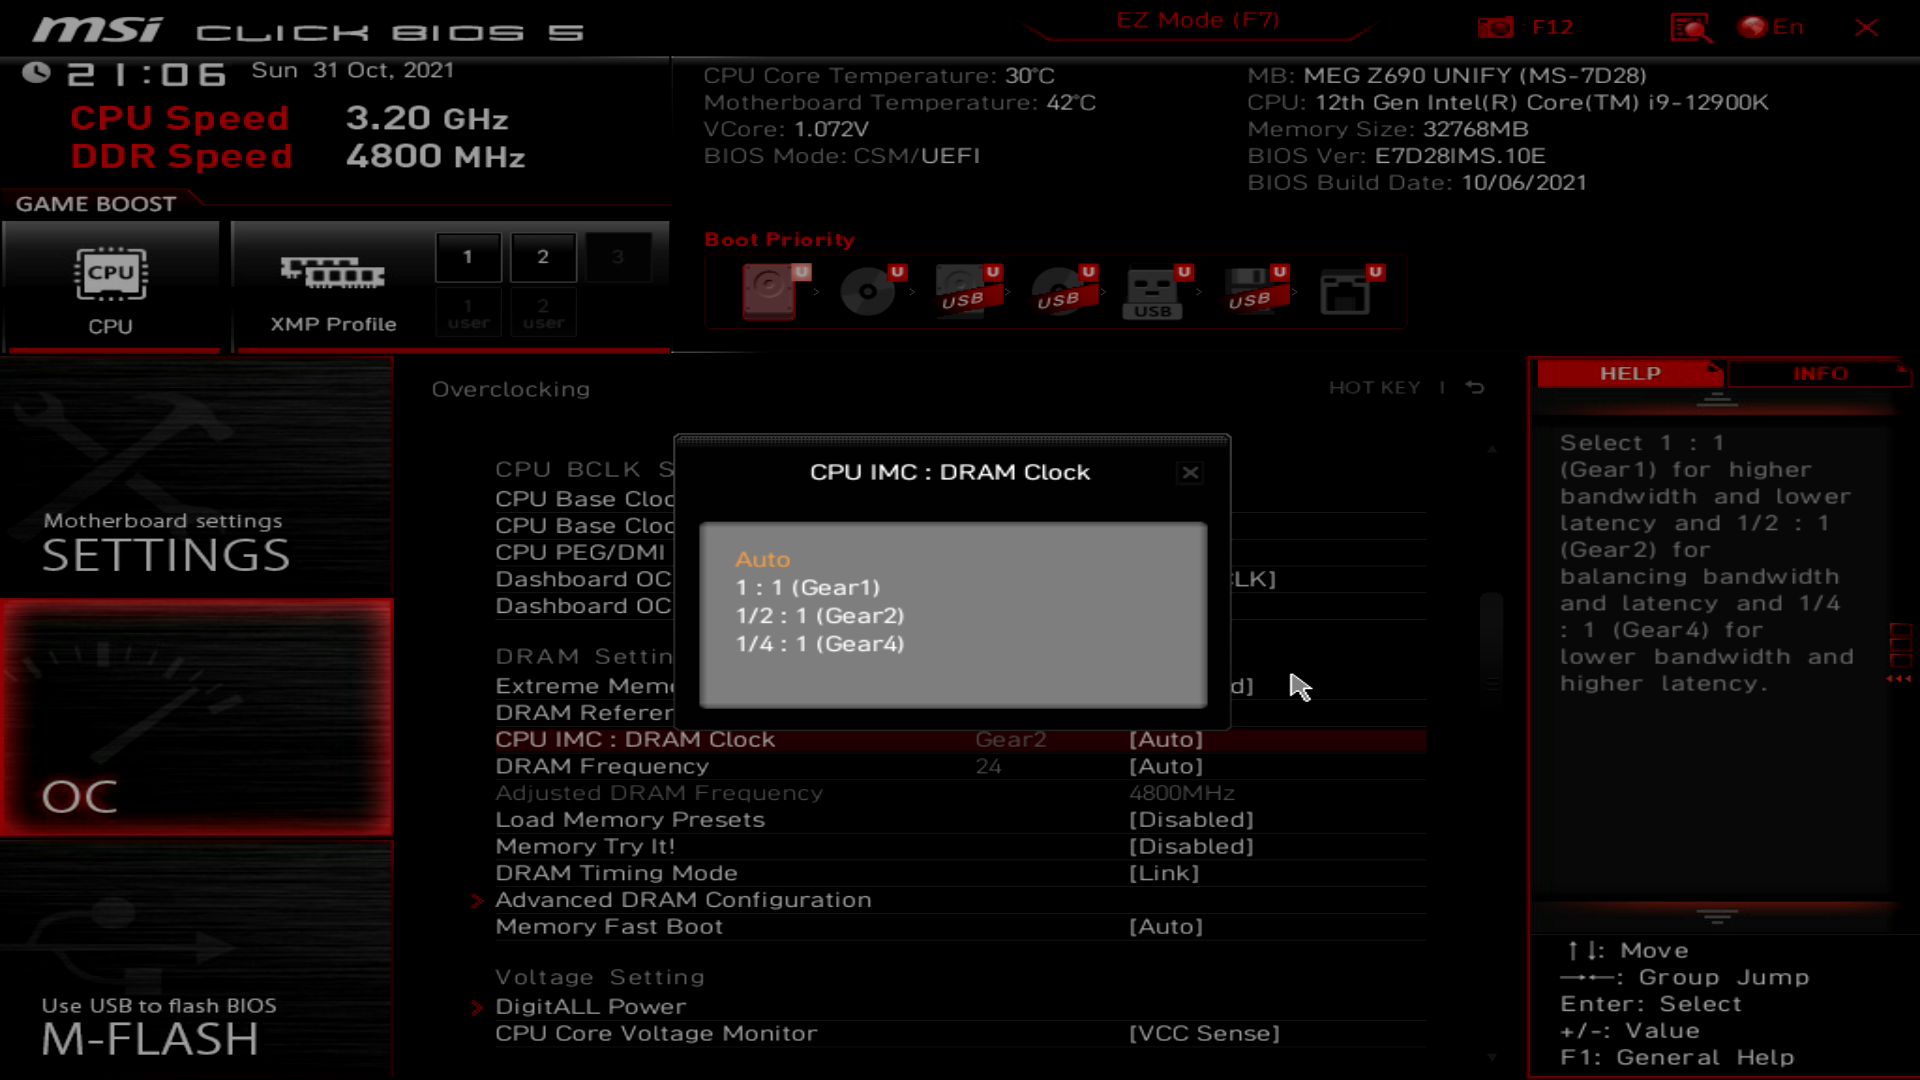Click the F12 screenshot camera icon

[x=1495, y=27]
